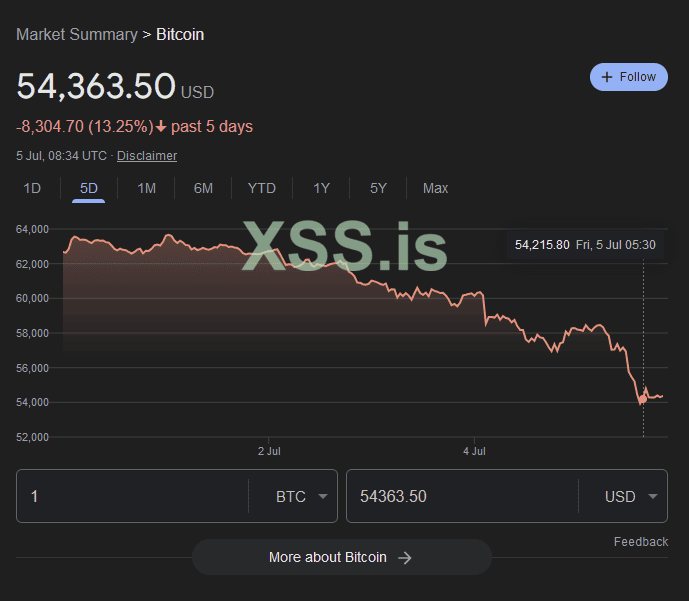Show the Max time range
Image resolution: width=689 pixels, height=601 pixels.
[435, 188]
